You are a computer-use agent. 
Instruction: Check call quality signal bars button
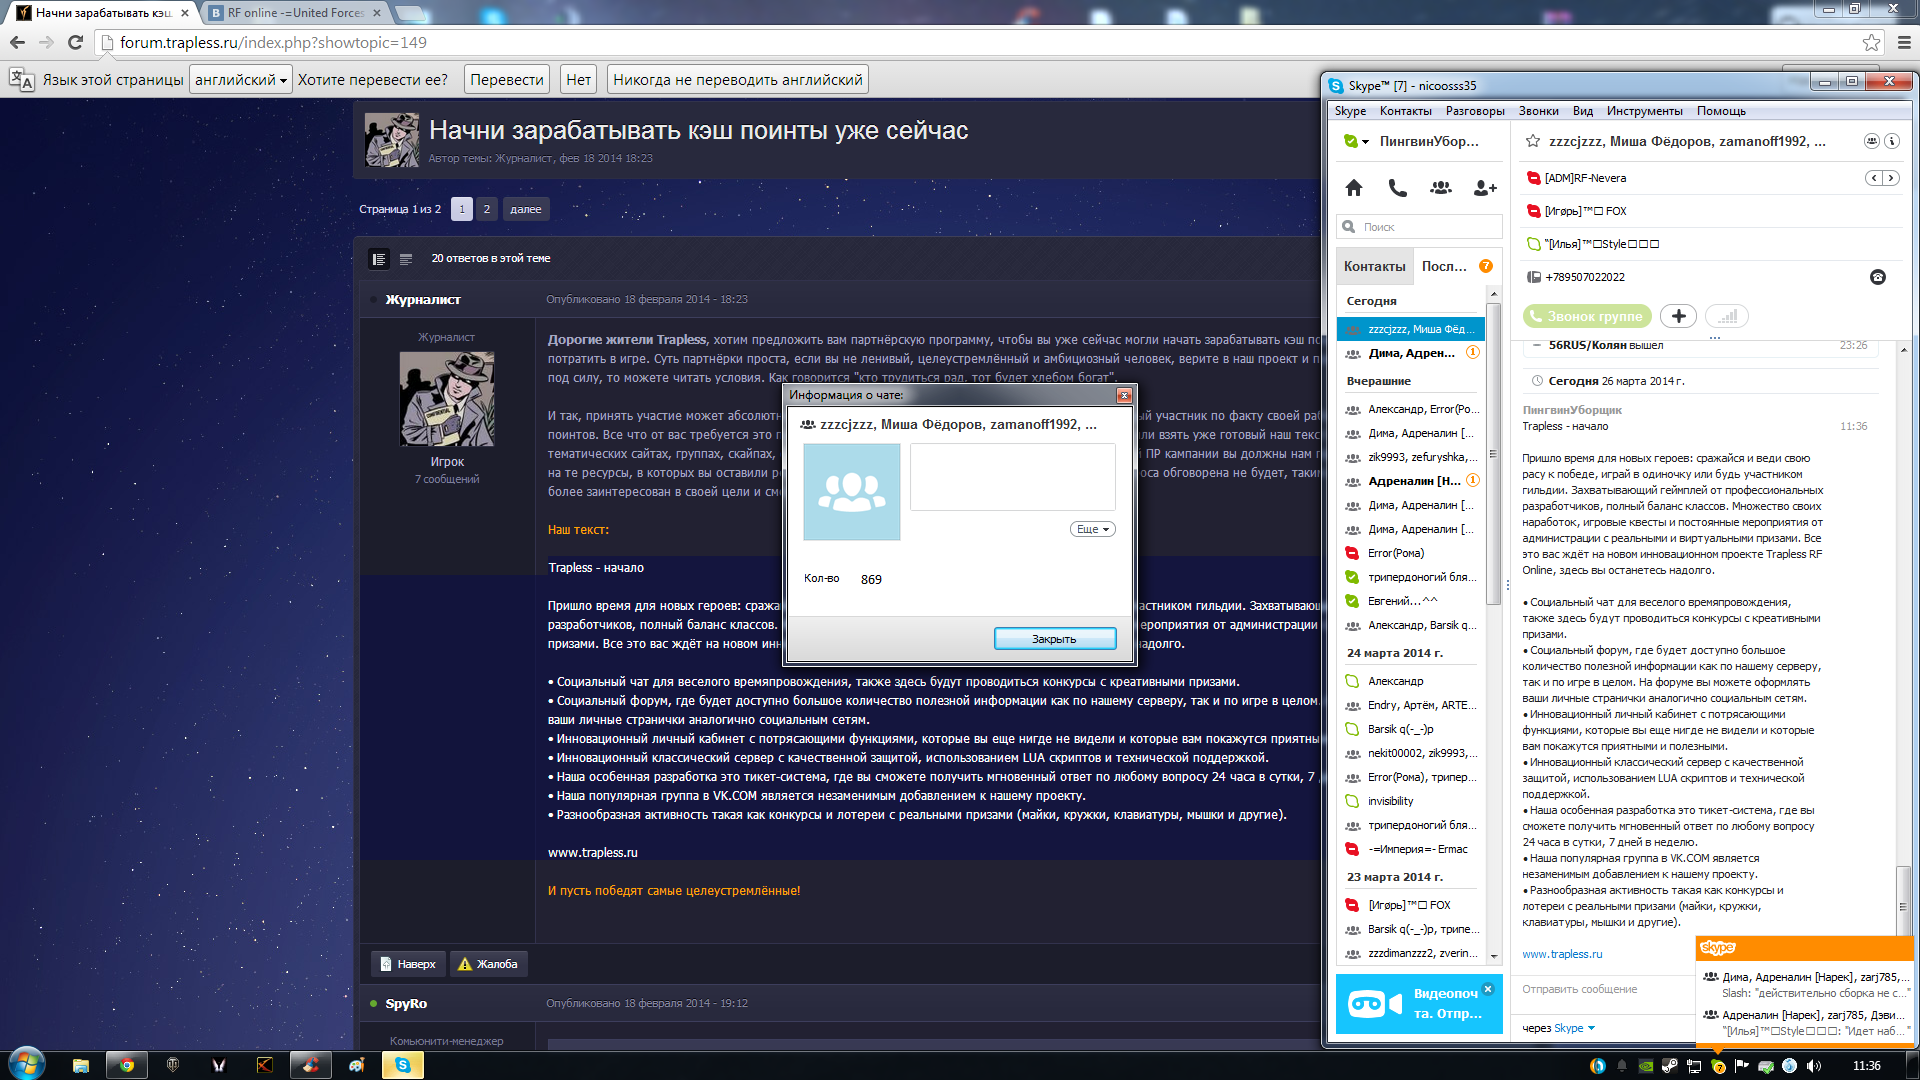(1727, 316)
